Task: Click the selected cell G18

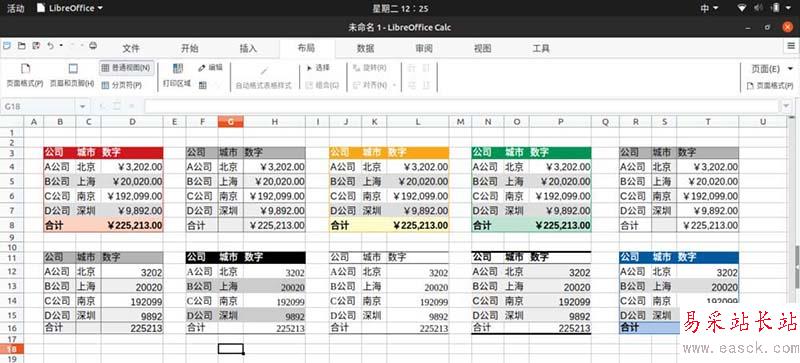Action: [x=231, y=349]
